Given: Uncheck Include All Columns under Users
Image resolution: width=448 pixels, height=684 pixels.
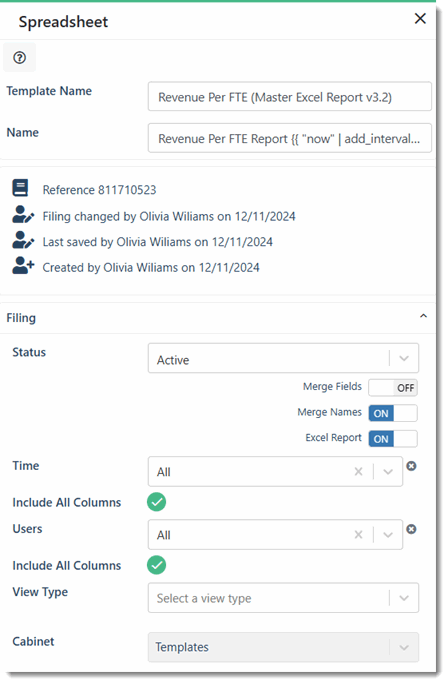Looking at the screenshot, I should tap(157, 565).
